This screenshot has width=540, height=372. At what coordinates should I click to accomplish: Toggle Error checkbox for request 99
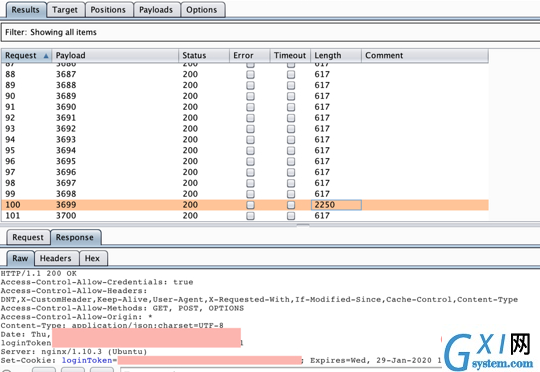250,194
